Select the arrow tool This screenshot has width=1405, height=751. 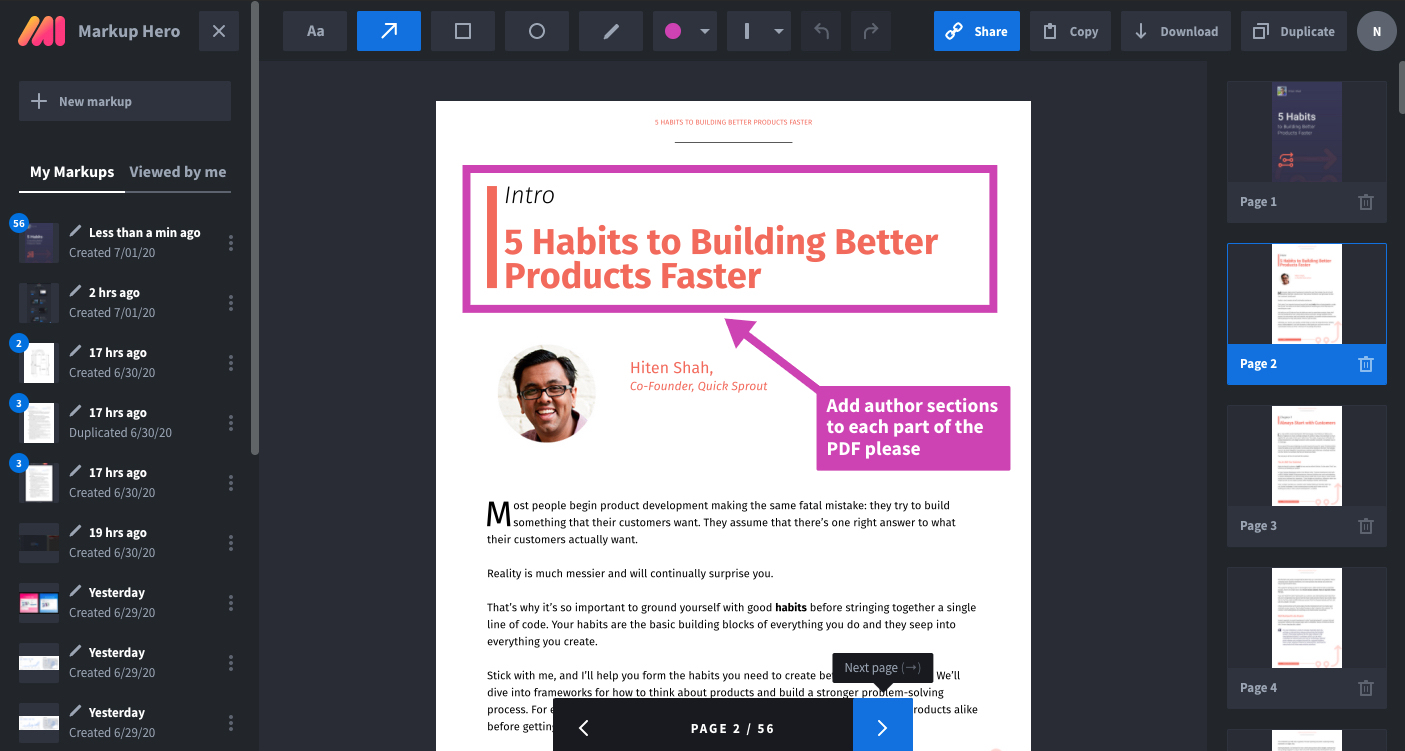(389, 31)
